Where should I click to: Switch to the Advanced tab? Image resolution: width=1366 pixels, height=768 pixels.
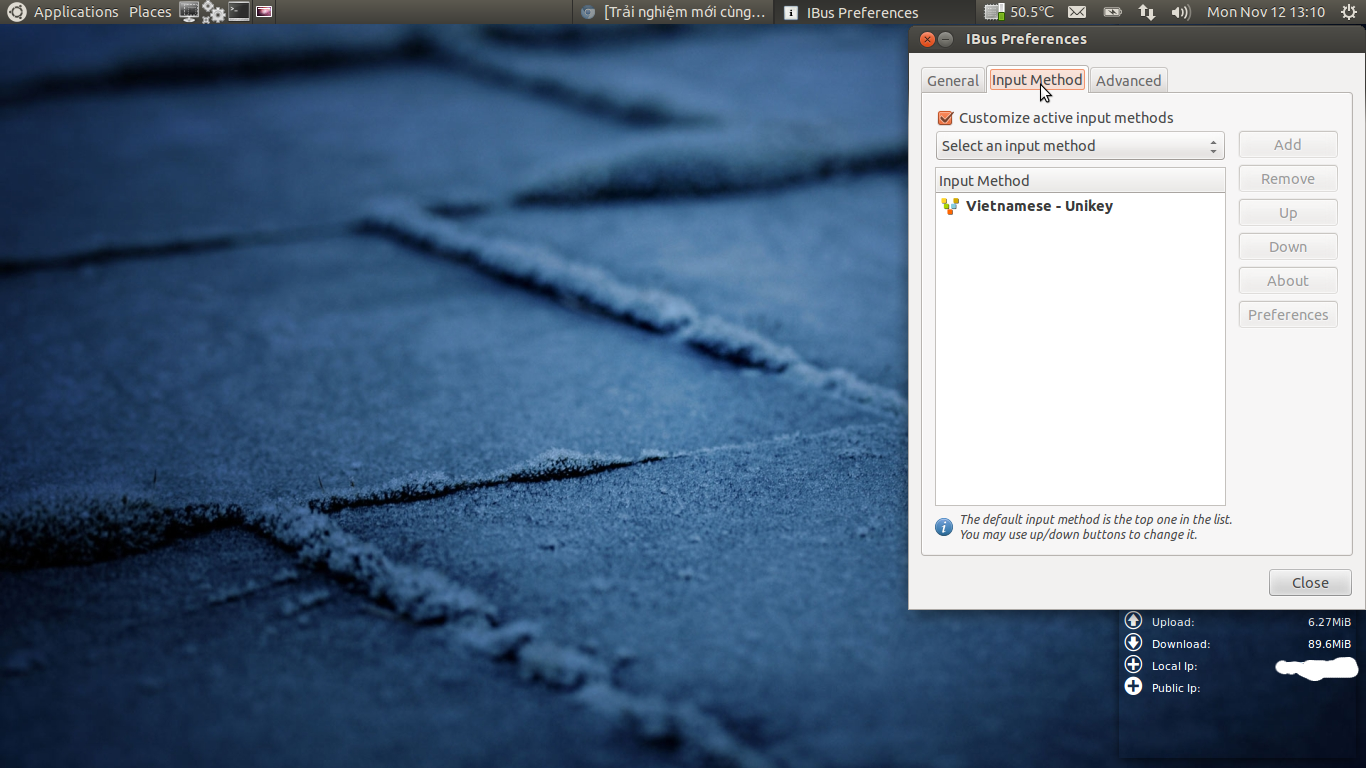point(1128,81)
